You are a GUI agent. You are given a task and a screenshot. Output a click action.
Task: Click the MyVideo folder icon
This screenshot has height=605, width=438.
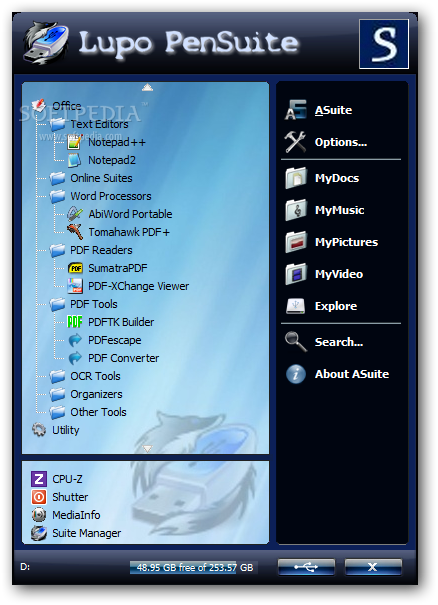(x=296, y=274)
